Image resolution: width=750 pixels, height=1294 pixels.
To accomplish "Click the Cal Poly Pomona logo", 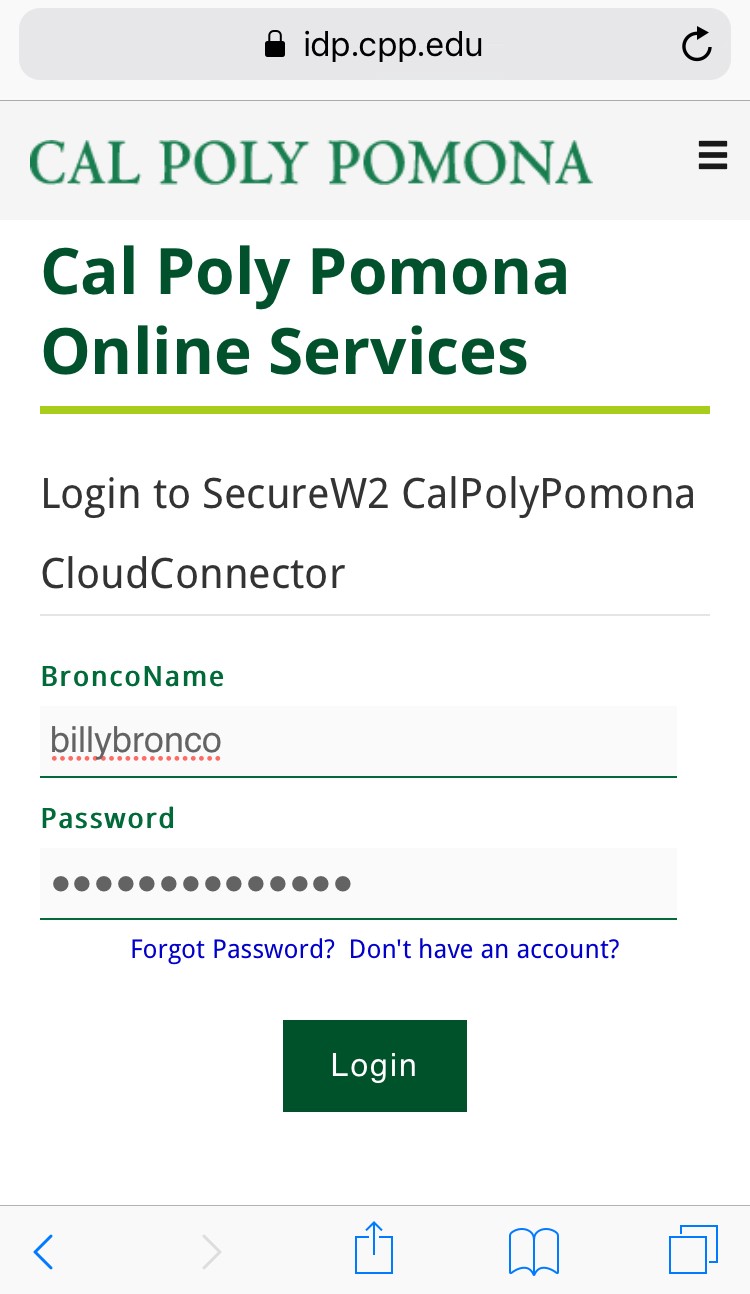I will pyautogui.click(x=311, y=162).
